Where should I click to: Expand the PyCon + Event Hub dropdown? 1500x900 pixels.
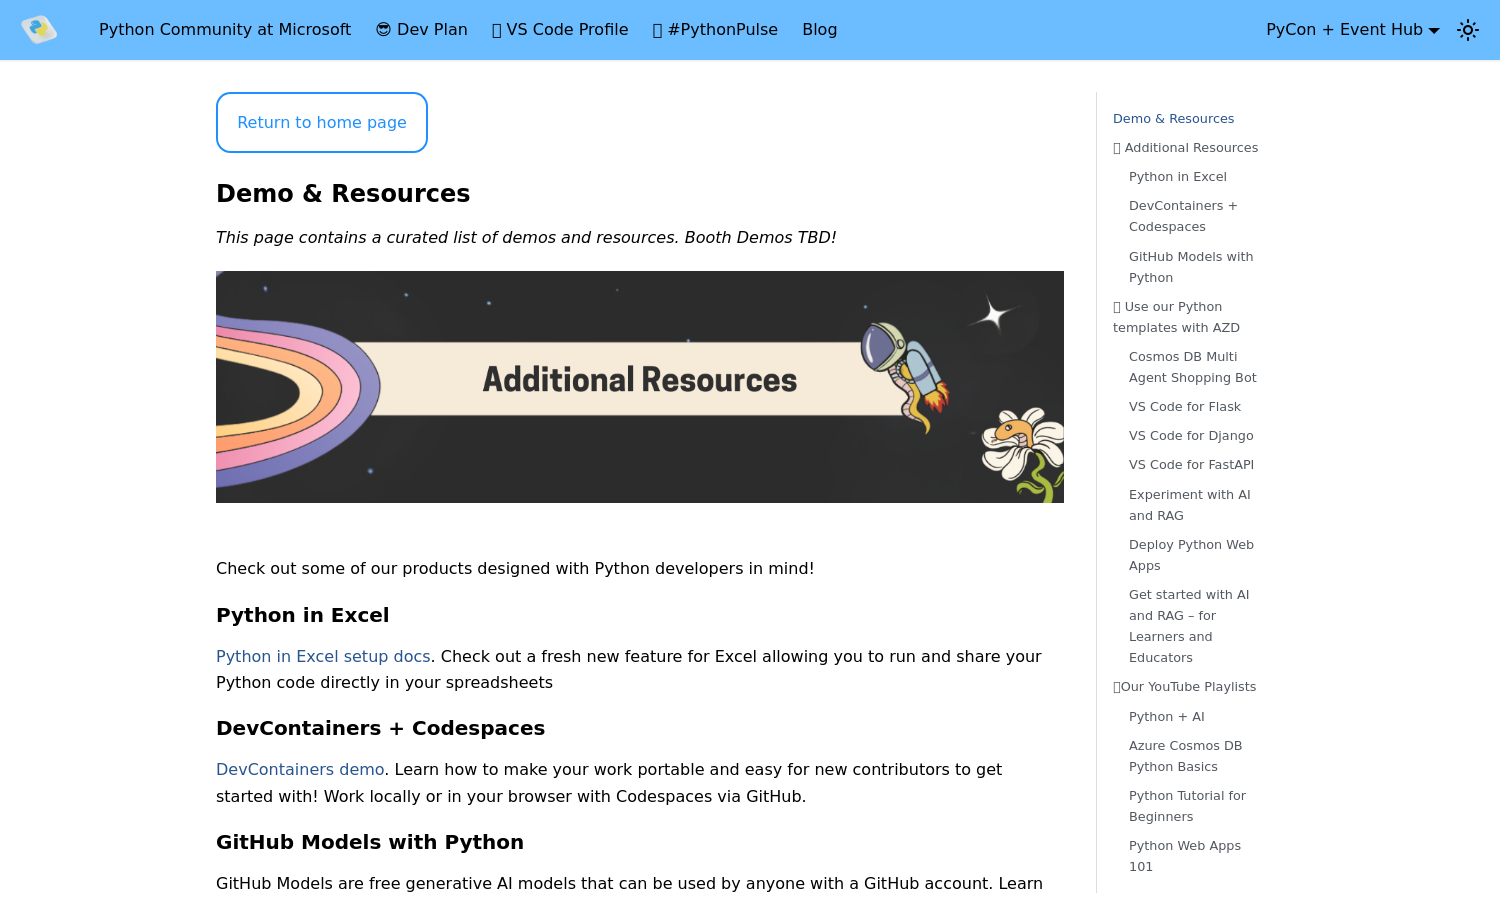tap(1352, 30)
